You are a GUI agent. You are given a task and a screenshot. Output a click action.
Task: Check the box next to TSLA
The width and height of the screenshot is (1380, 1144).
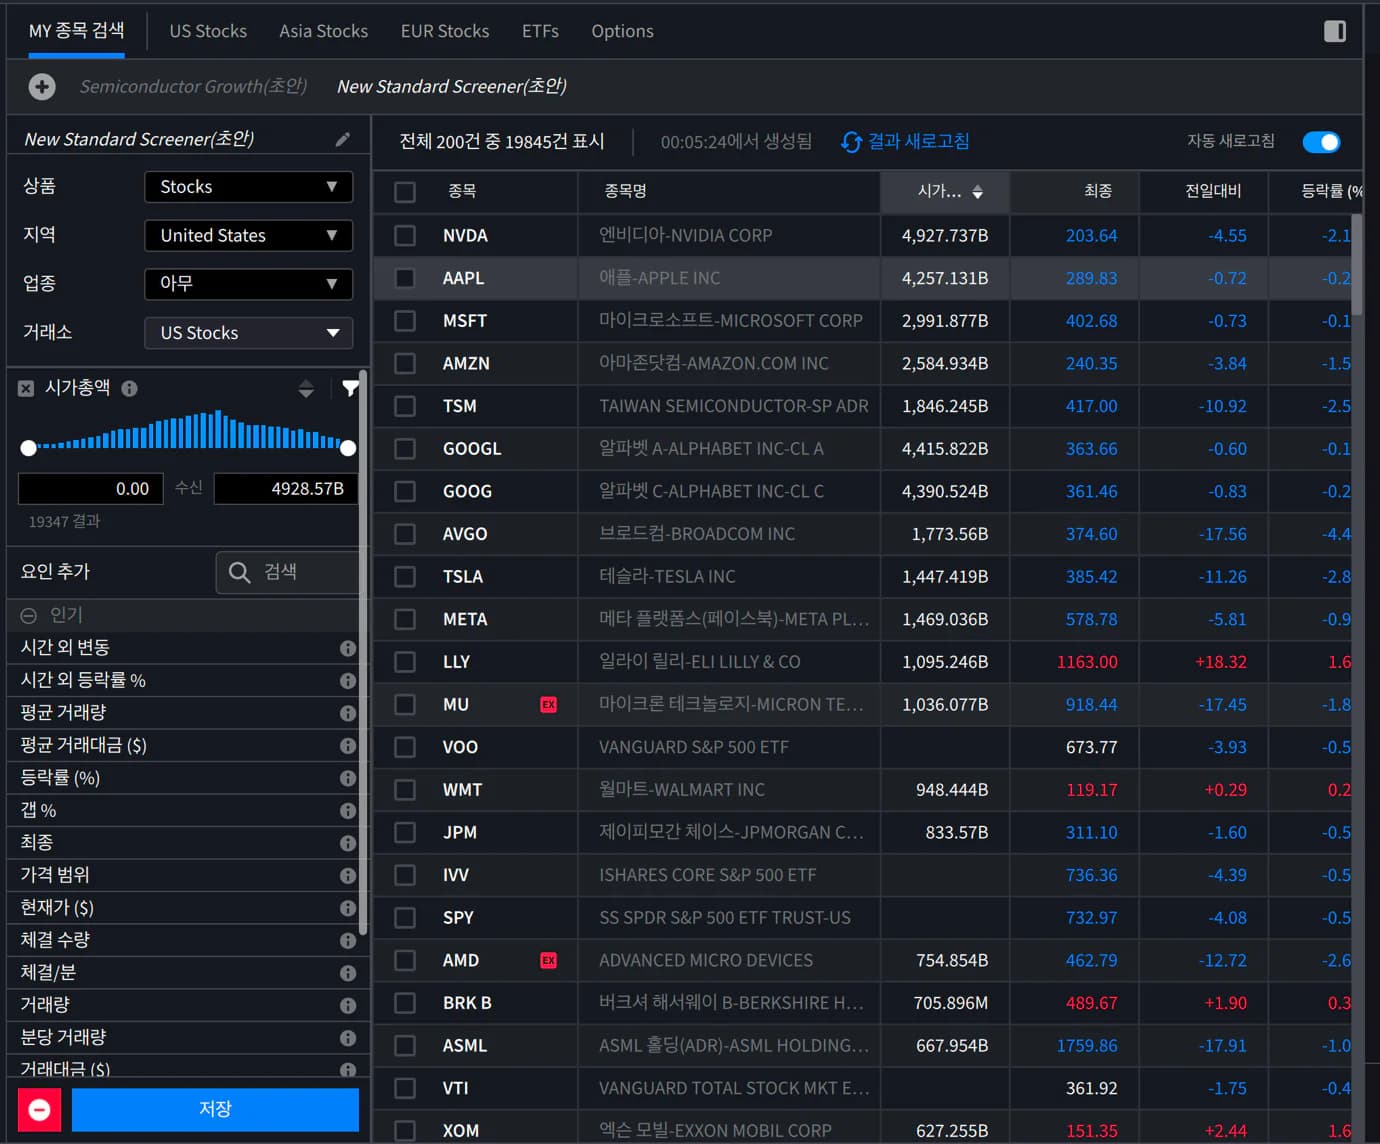pyautogui.click(x=405, y=577)
